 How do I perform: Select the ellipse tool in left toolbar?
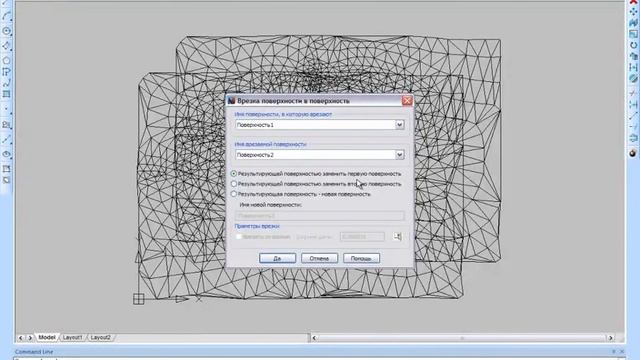click(x=6, y=154)
